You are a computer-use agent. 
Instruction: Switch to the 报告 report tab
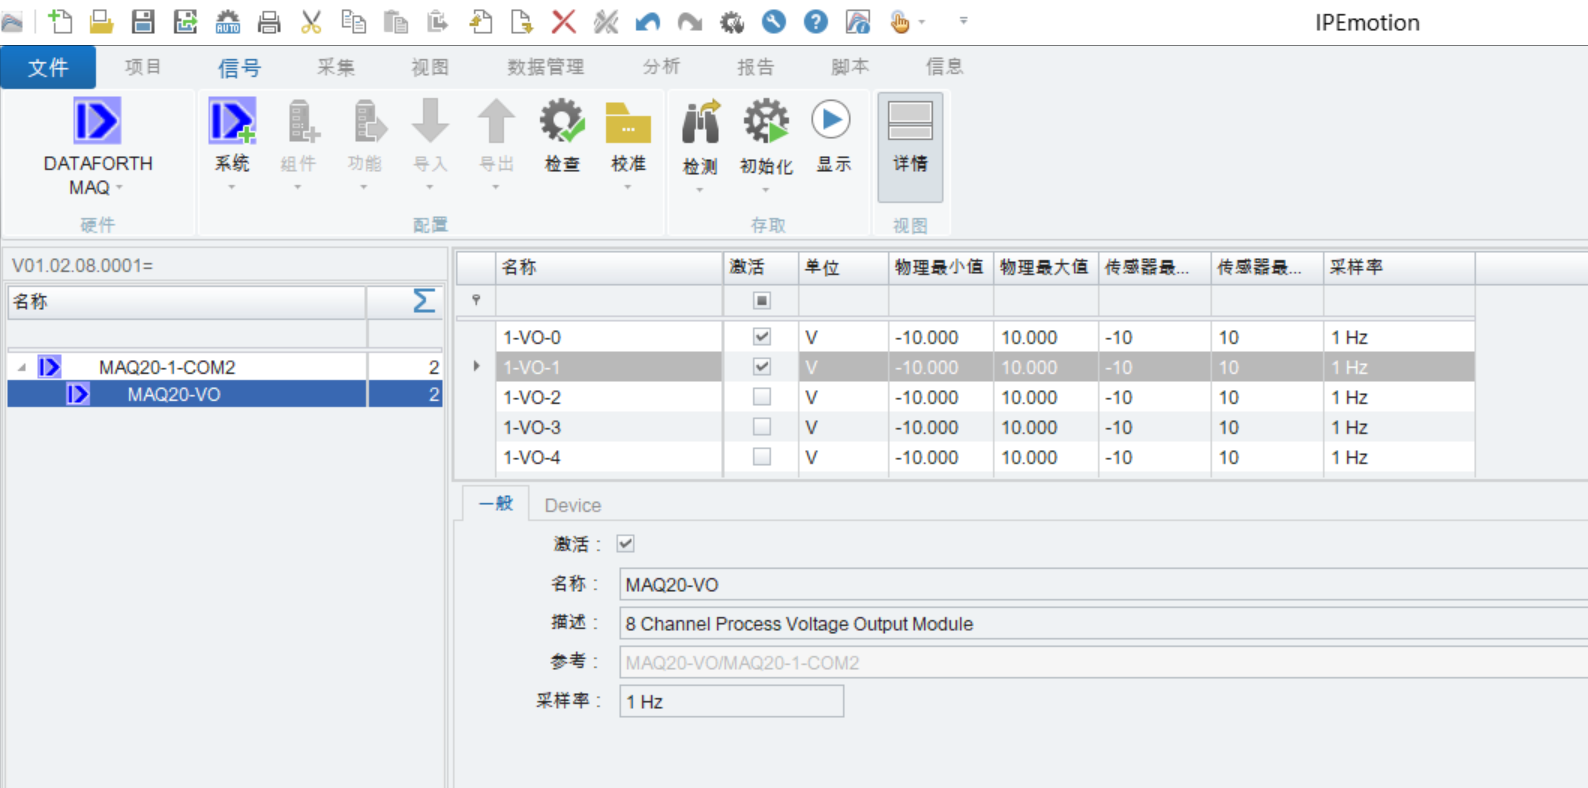tap(755, 67)
